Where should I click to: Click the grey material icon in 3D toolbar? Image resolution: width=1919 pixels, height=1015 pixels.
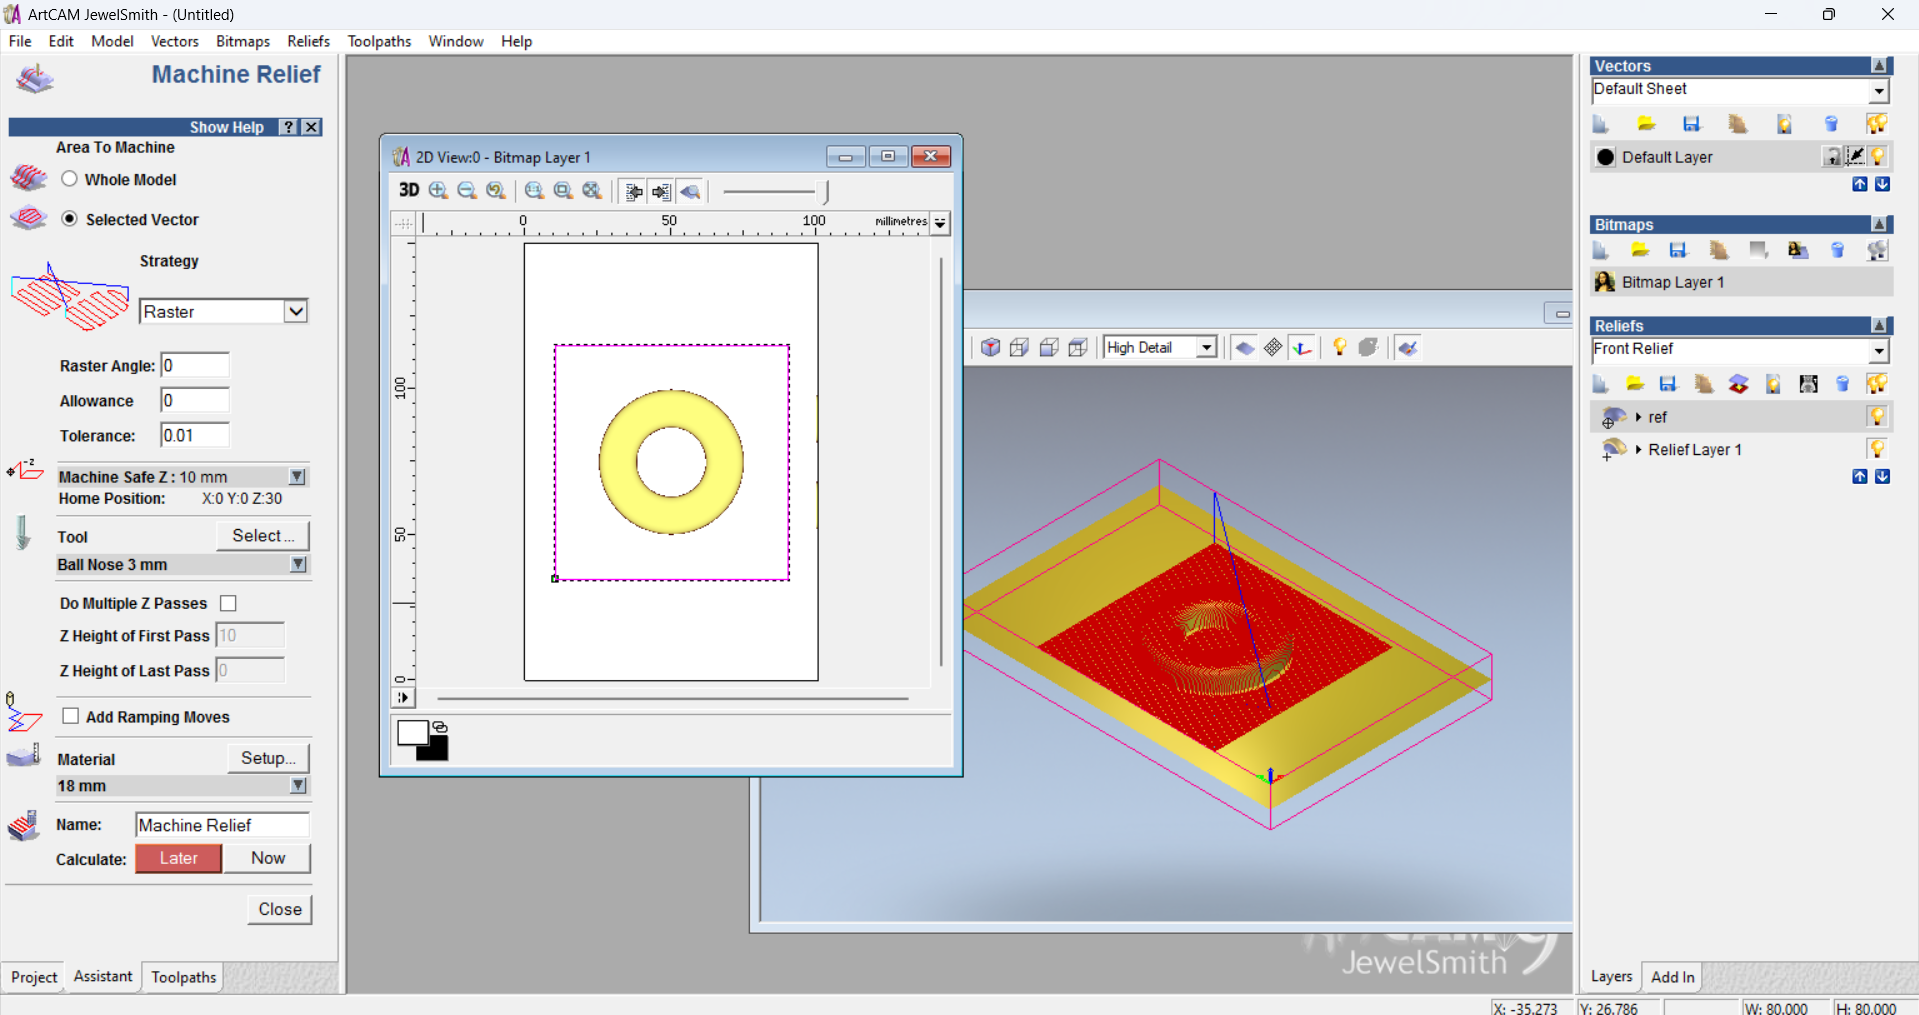1368,347
